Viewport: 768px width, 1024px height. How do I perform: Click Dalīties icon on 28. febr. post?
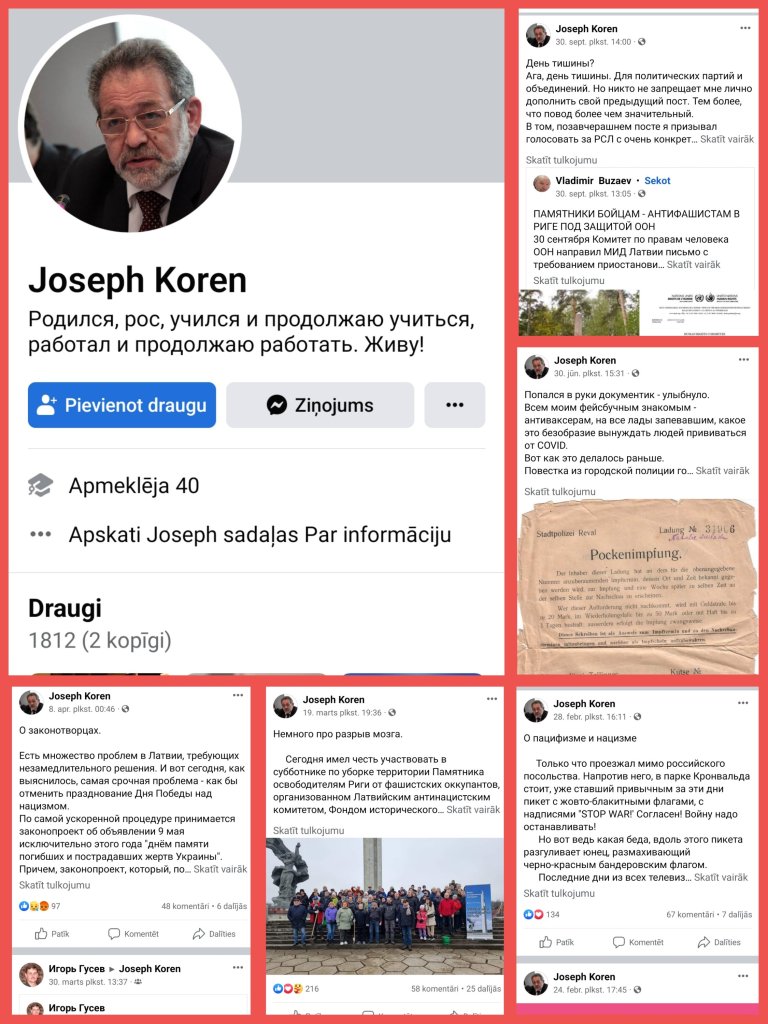[x=703, y=942]
